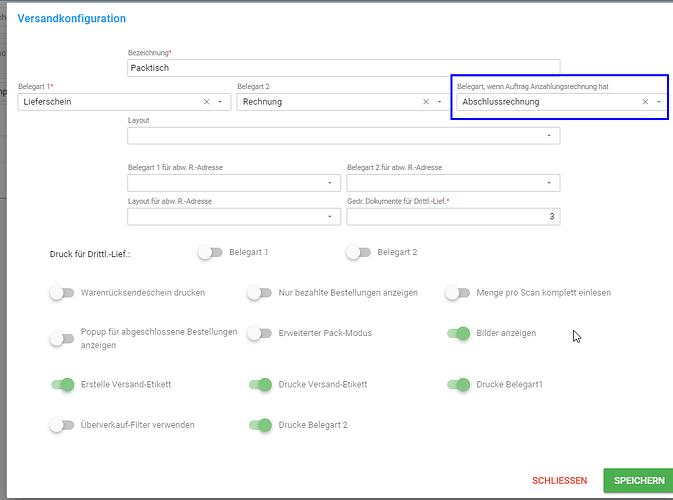The image size is (673, 500).
Task: Turn off Erstelle Versand-Etikett toggle
Action: (x=63, y=385)
